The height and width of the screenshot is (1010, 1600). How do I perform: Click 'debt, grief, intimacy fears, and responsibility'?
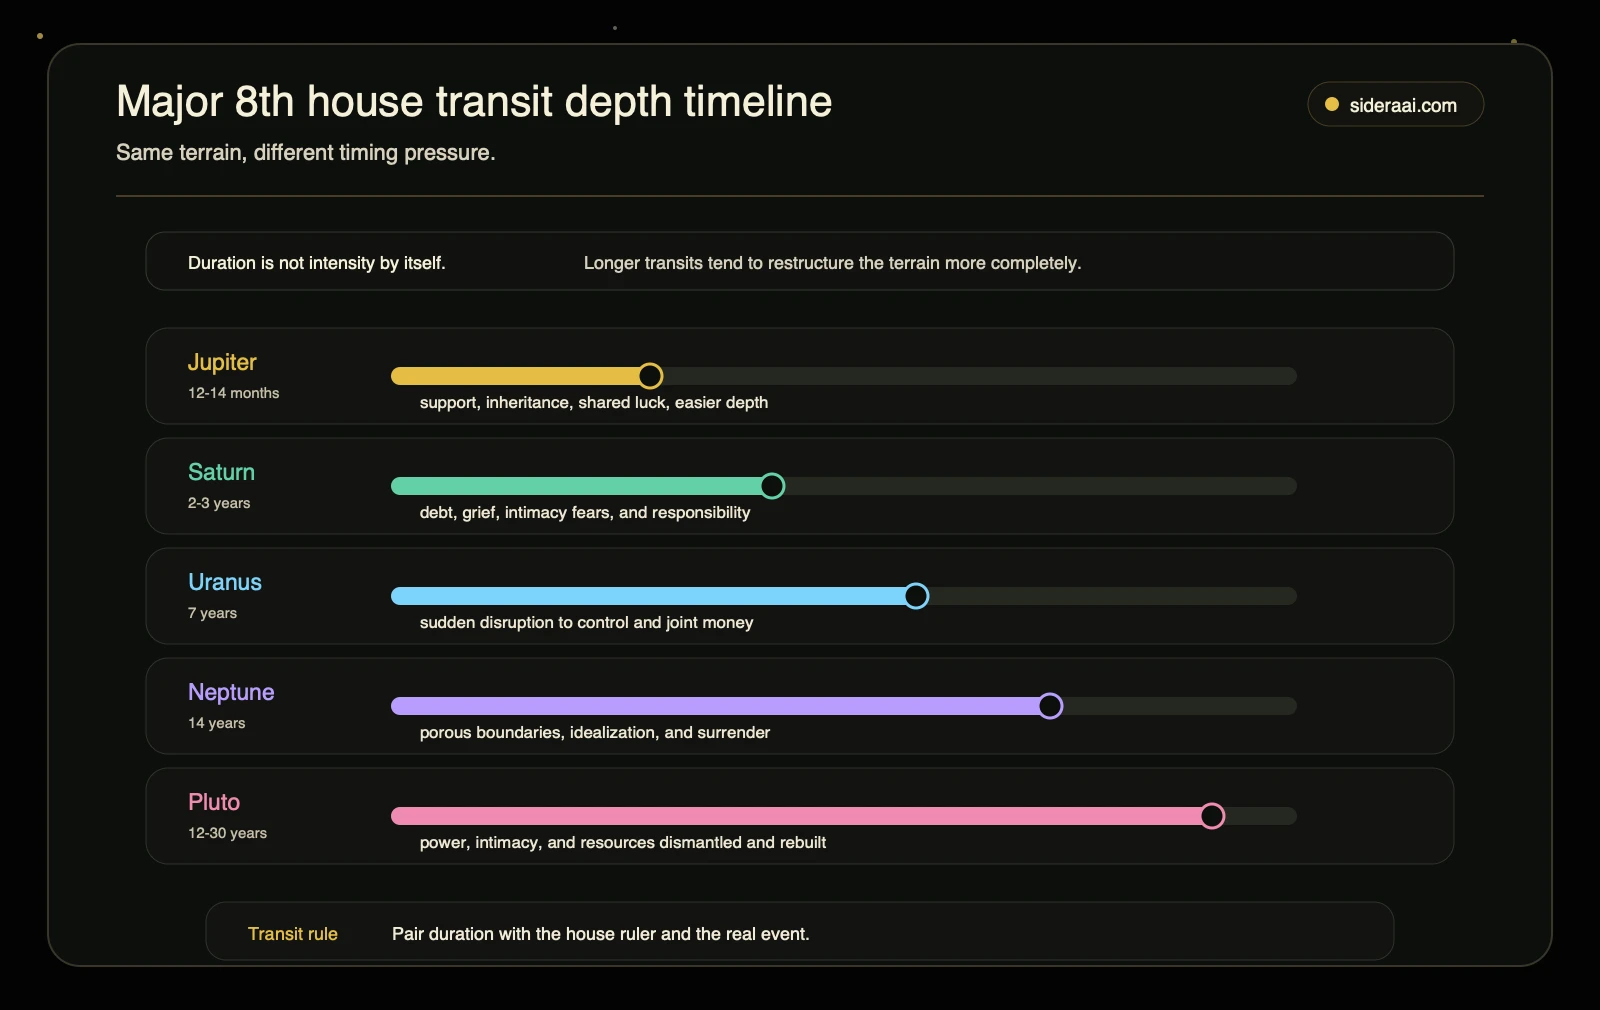tap(585, 512)
